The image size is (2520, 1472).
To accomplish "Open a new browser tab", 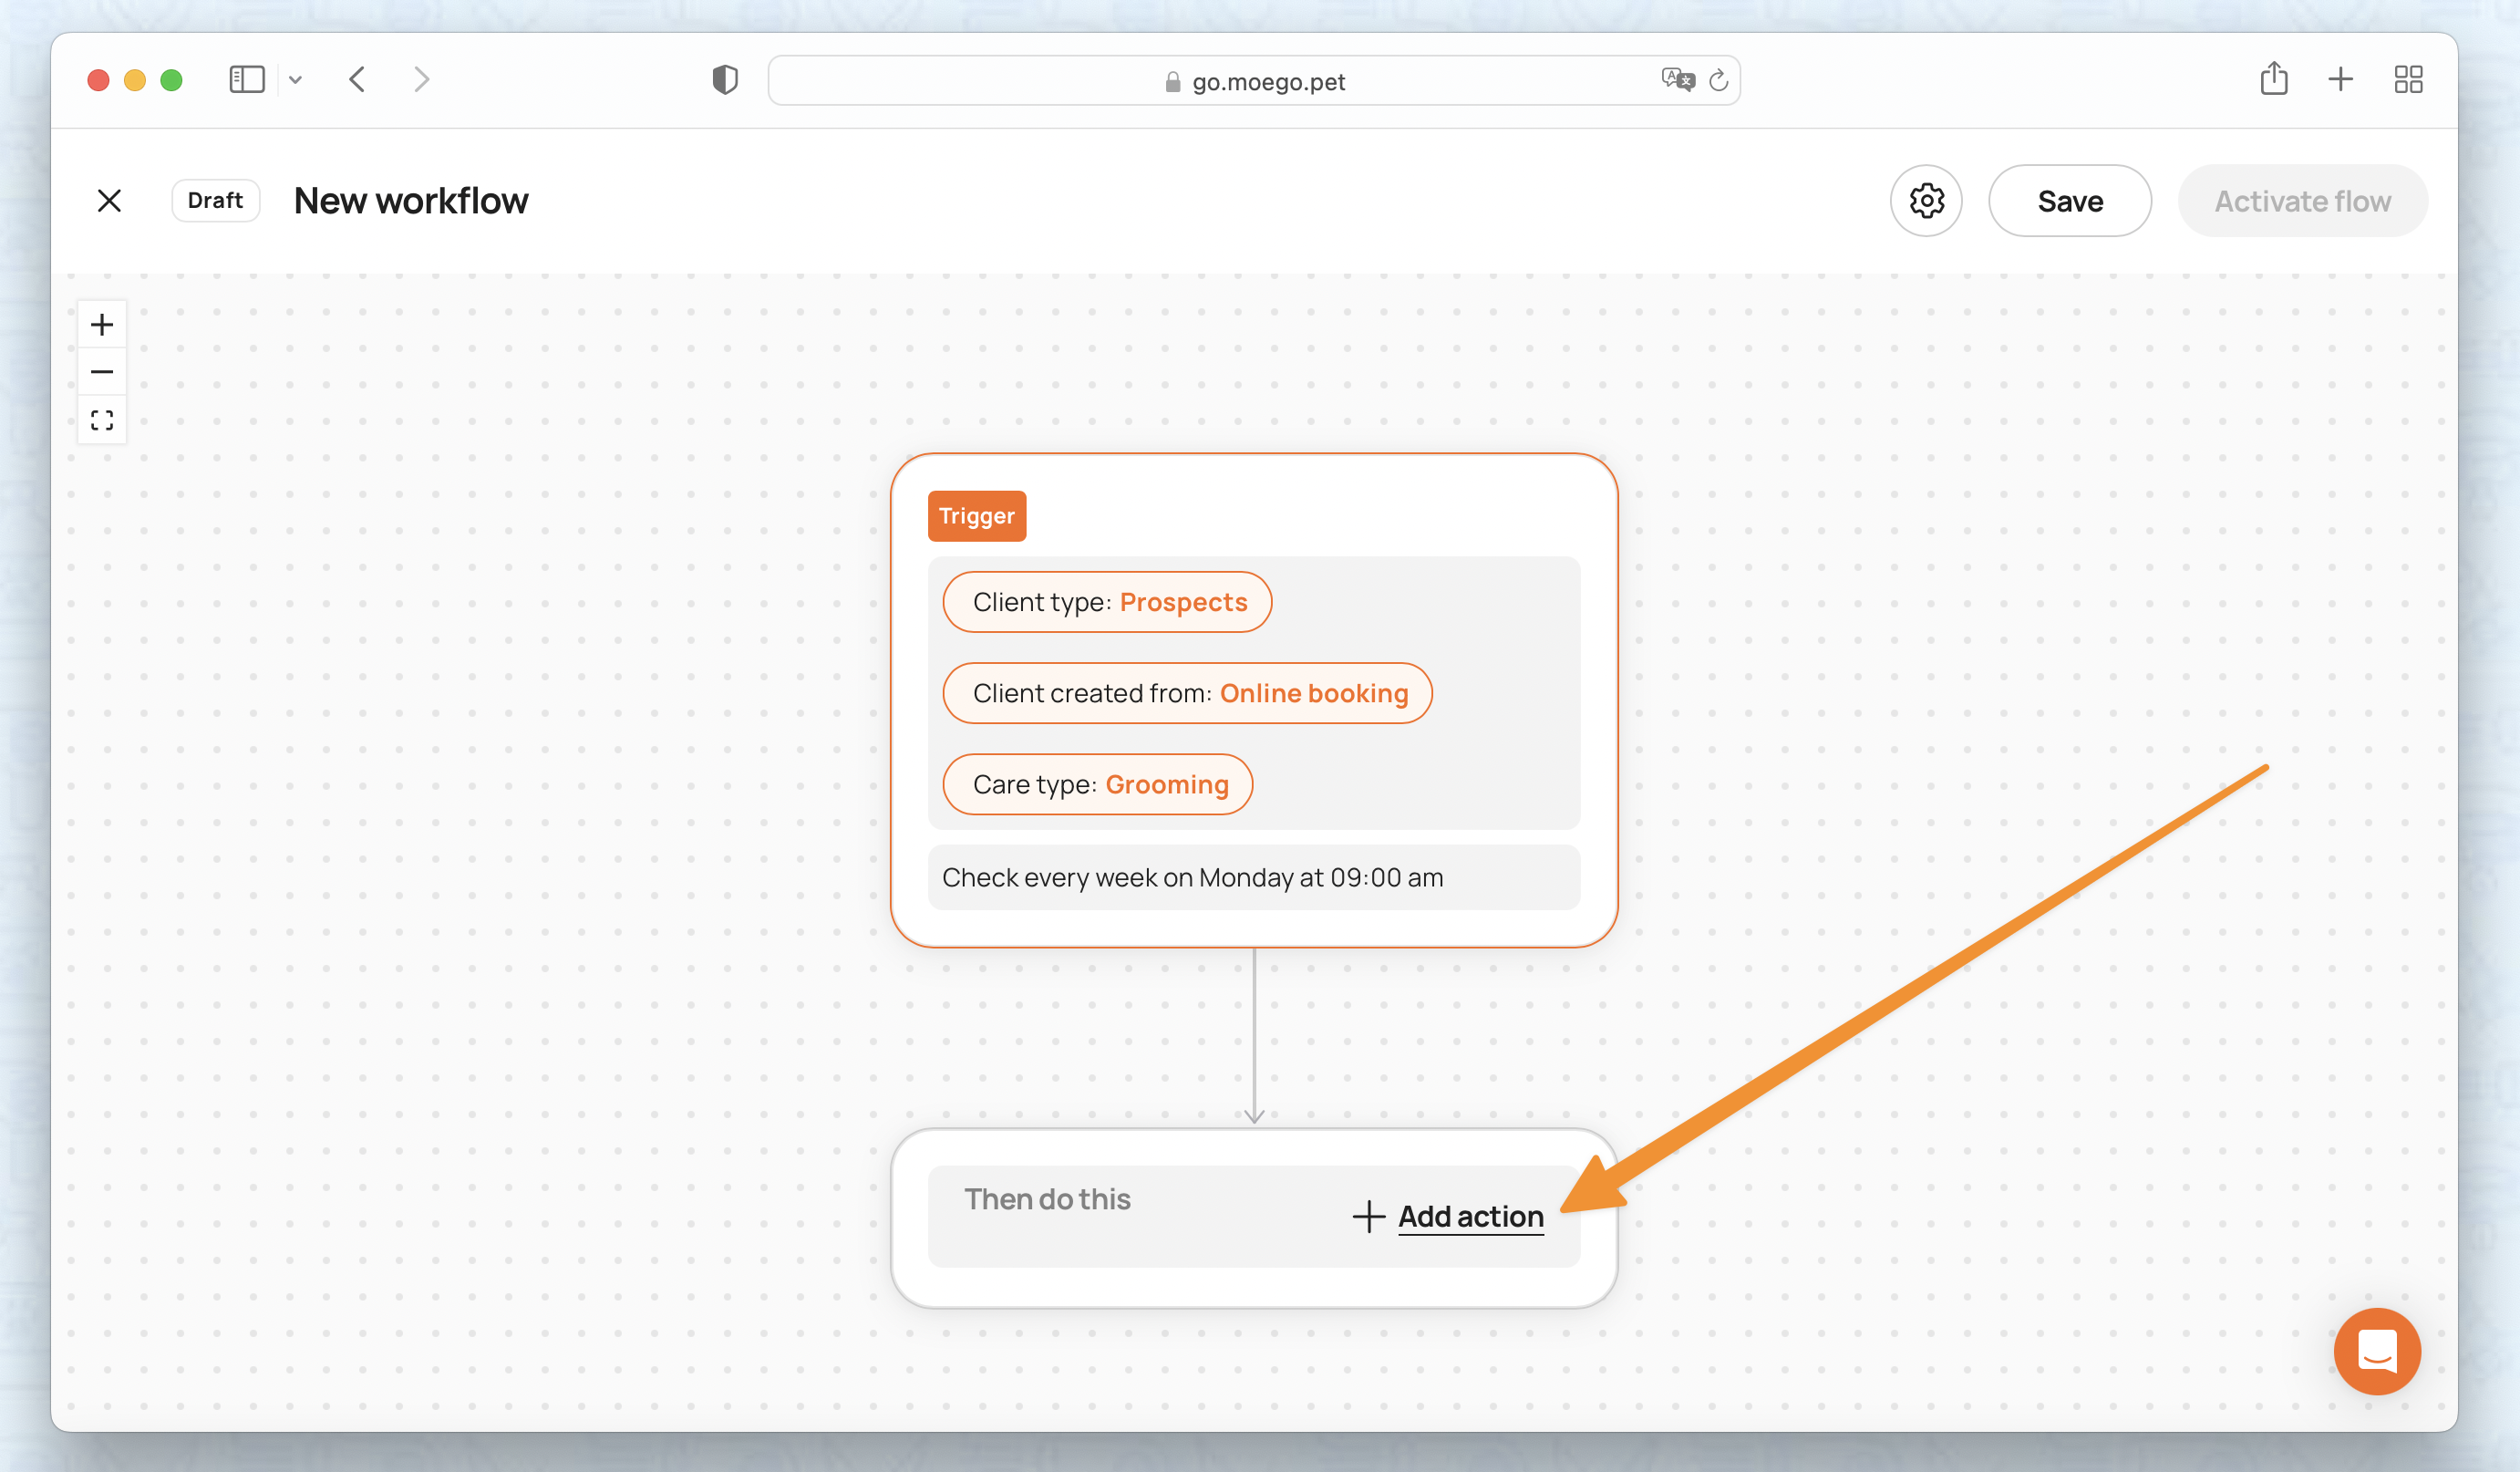I will [2340, 79].
